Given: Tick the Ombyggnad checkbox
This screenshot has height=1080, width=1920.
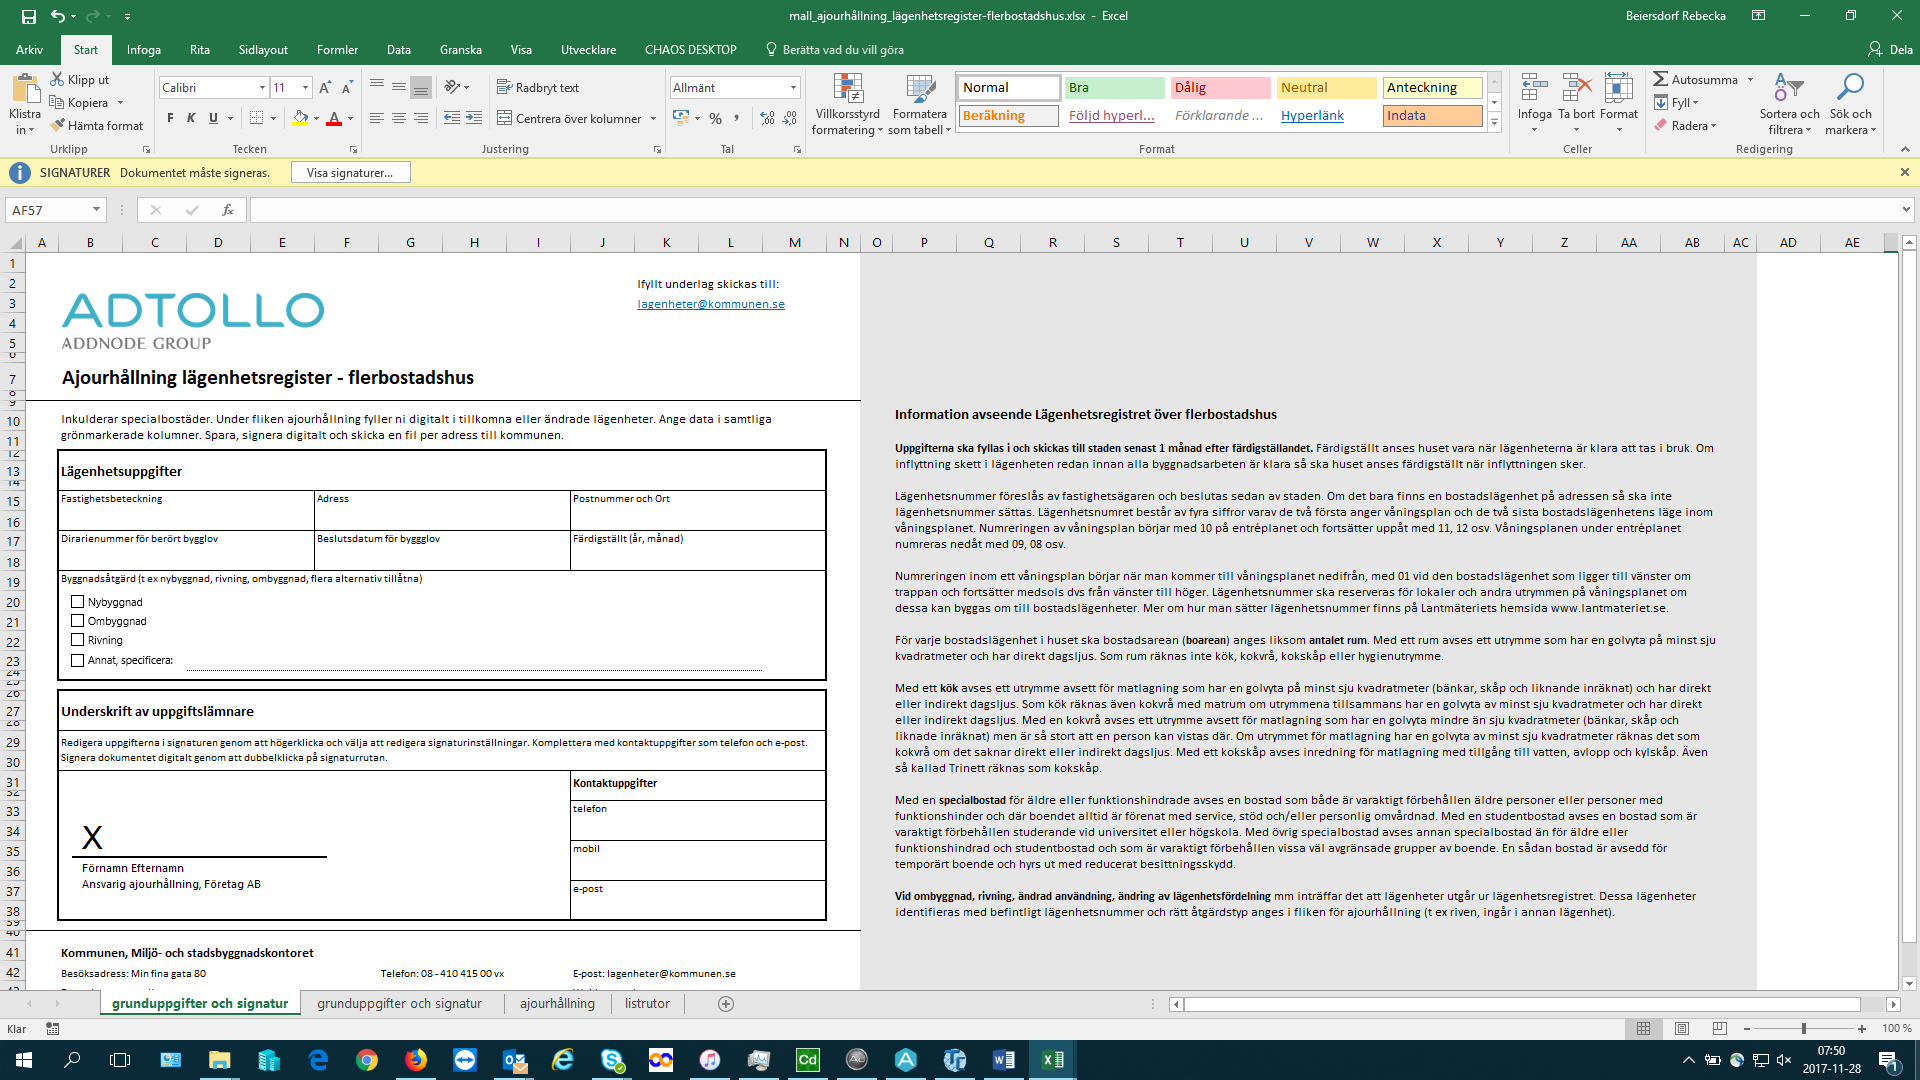Looking at the screenshot, I should [77, 621].
